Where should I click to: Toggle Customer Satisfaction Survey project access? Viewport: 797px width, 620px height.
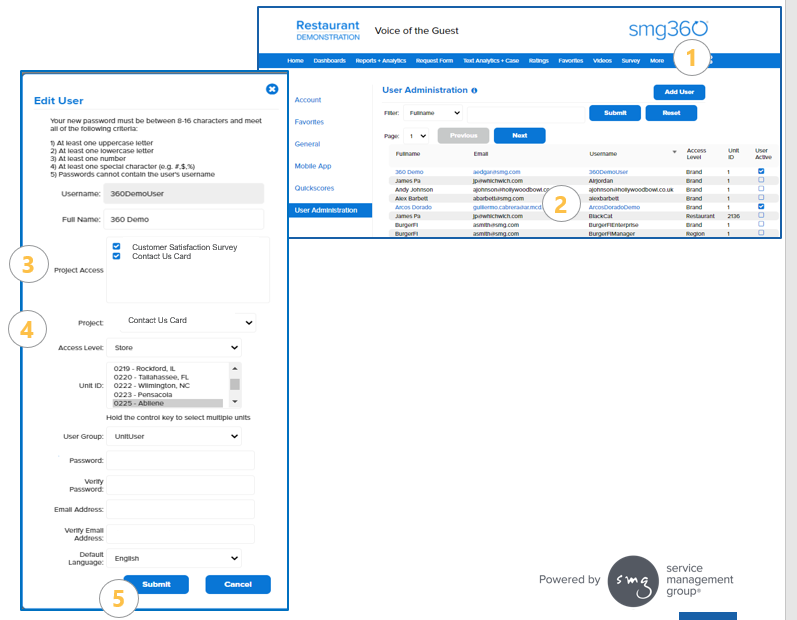pyautogui.click(x=117, y=246)
